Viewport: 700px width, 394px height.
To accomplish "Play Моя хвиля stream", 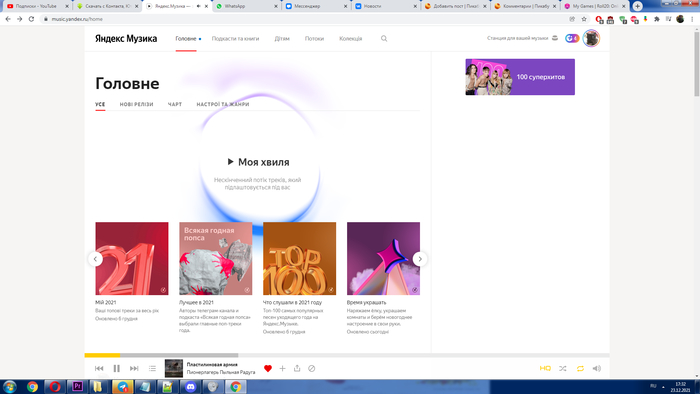I will 258,162.
